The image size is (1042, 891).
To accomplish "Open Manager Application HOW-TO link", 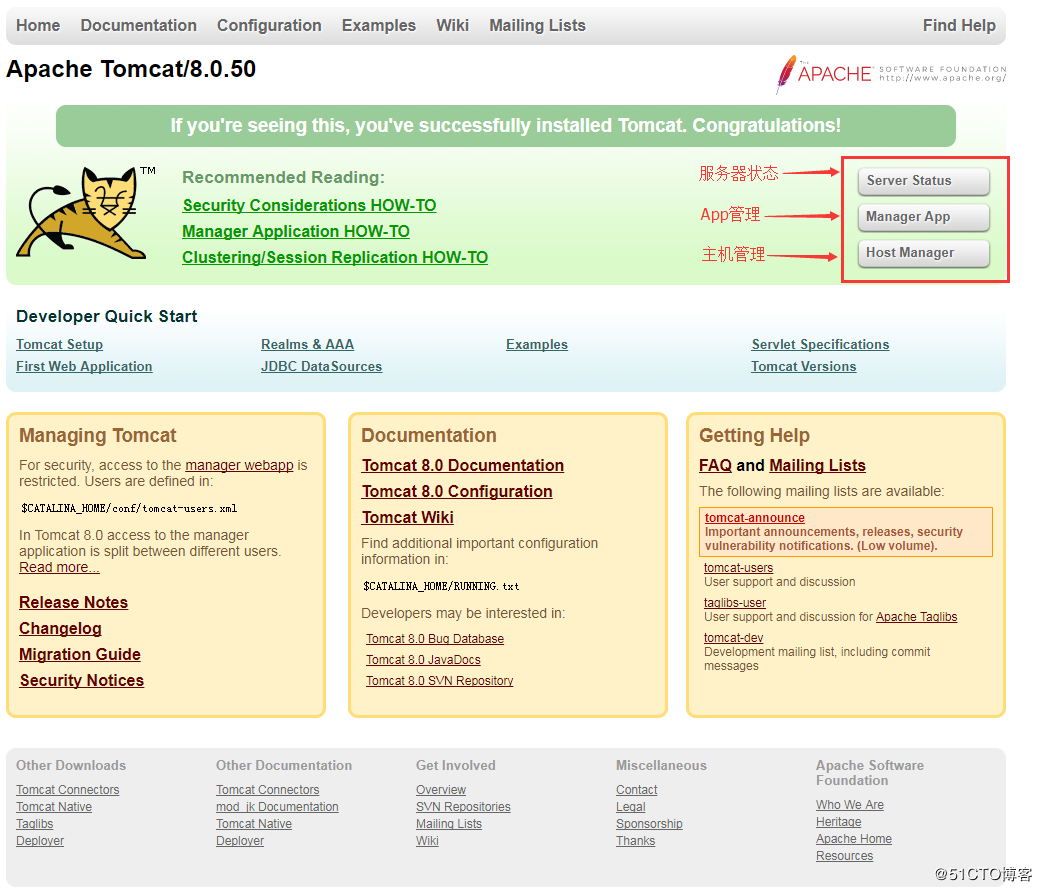I will [x=296, y=231].
